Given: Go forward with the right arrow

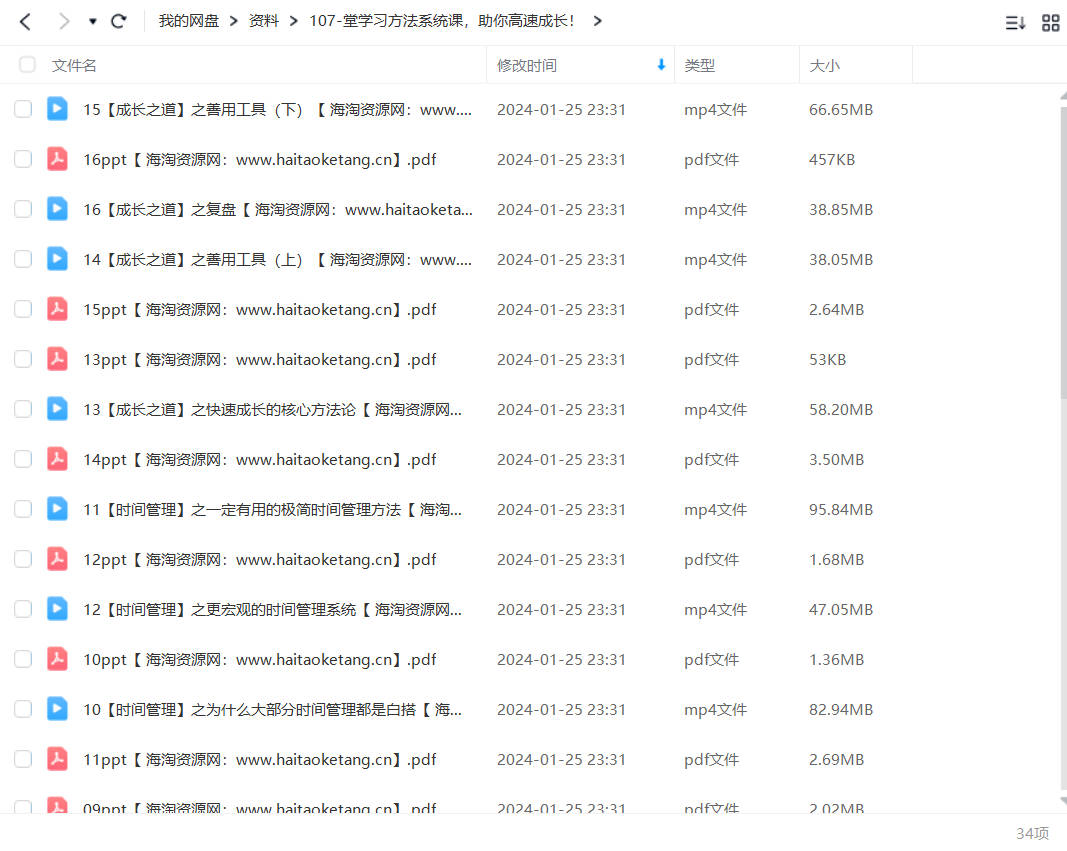Looking at the screenshot, I should pos(64,22).
